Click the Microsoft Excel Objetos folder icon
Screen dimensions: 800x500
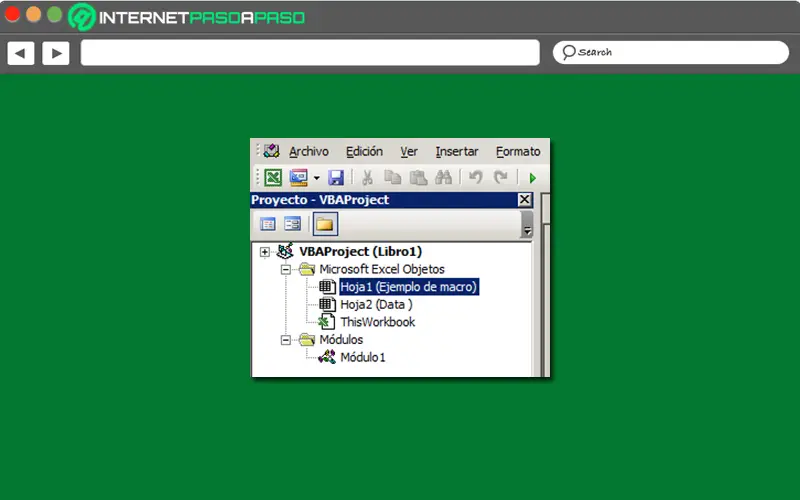click(x=307, y=269)
